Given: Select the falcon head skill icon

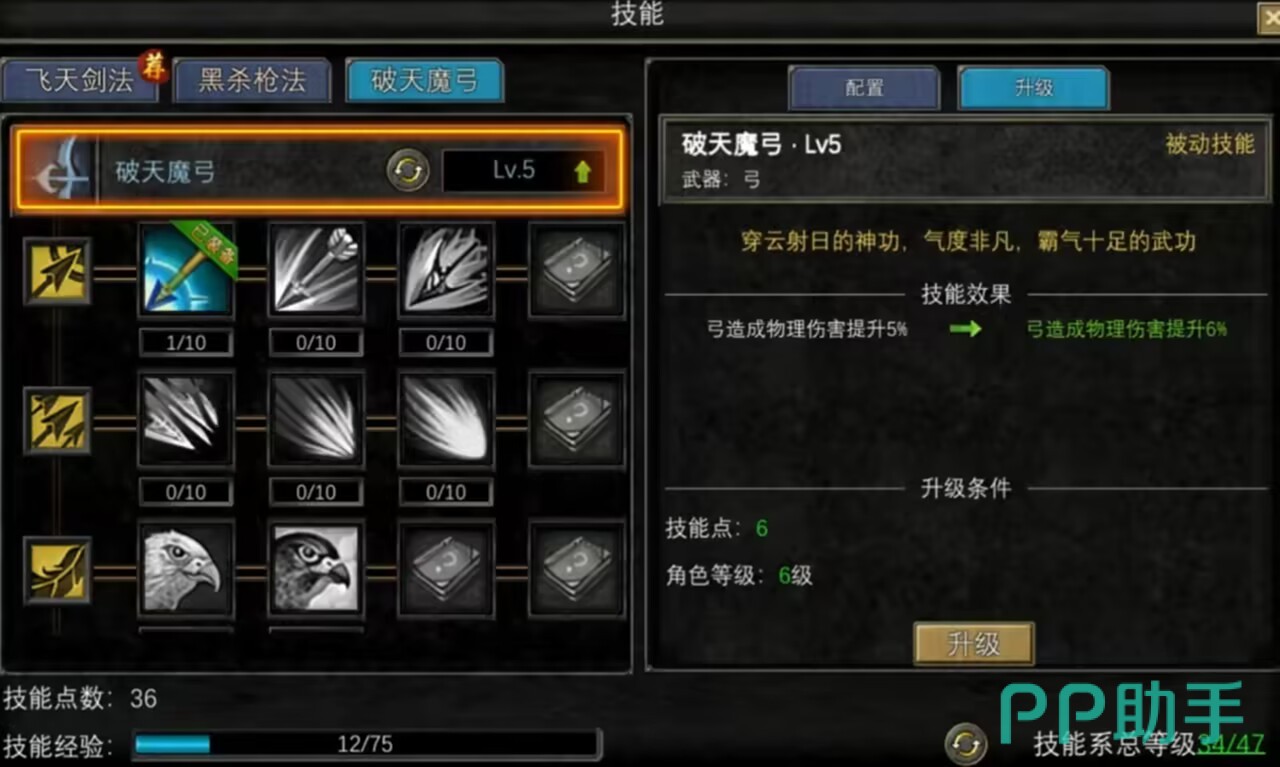Looking at the screenshot, I should pyautogui.click(x=316, y=568).
